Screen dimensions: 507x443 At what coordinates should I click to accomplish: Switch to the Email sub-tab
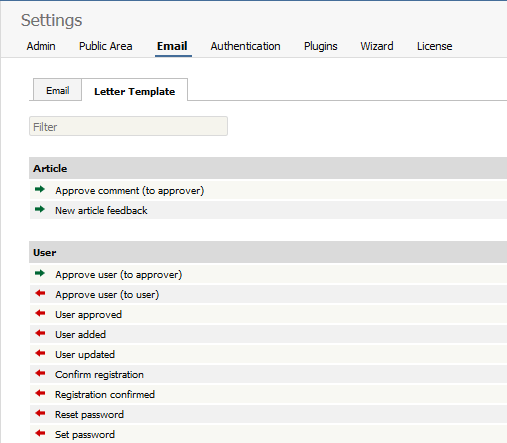[58, 90]
